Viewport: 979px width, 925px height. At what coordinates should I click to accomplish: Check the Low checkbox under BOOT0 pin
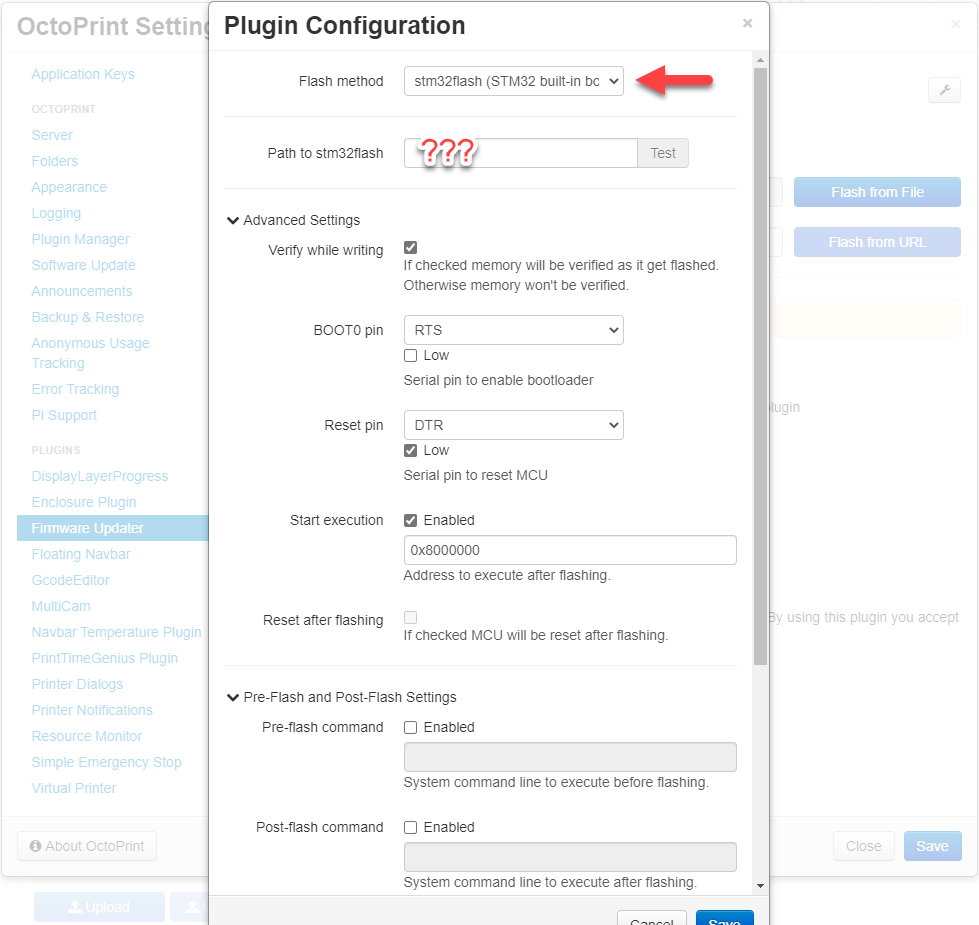(410, 355)
